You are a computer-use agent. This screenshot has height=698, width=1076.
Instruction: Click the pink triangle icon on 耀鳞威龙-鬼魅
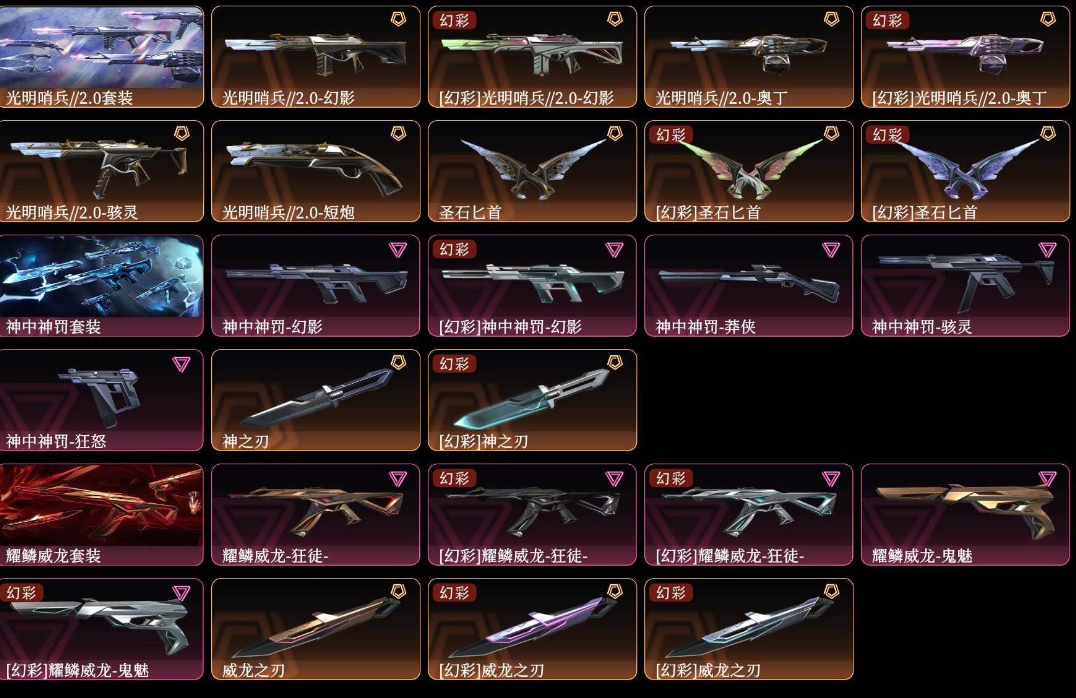(x=1047, y=478)
